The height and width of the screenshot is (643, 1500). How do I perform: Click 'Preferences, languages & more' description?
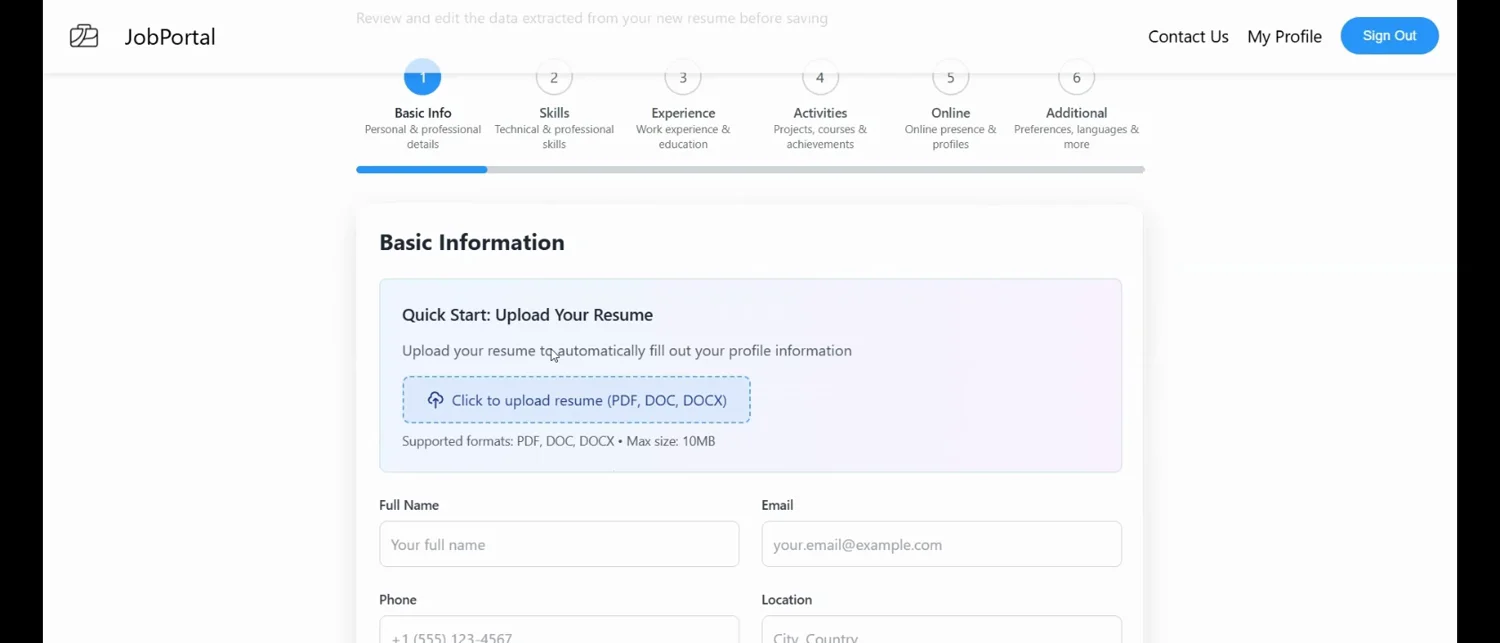(x=1076, y=137)
